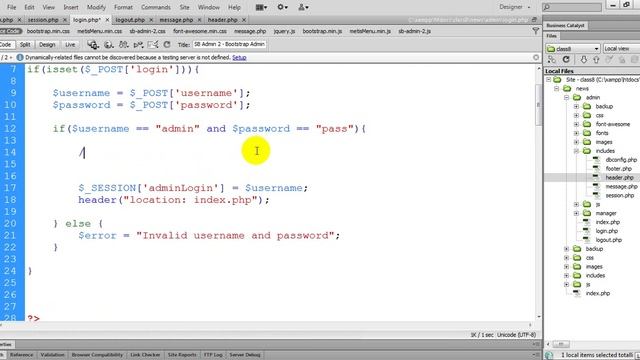This screenshot has height=360, width=640.
Task: Open the Designer workspace dropdown
Action: 515,7
